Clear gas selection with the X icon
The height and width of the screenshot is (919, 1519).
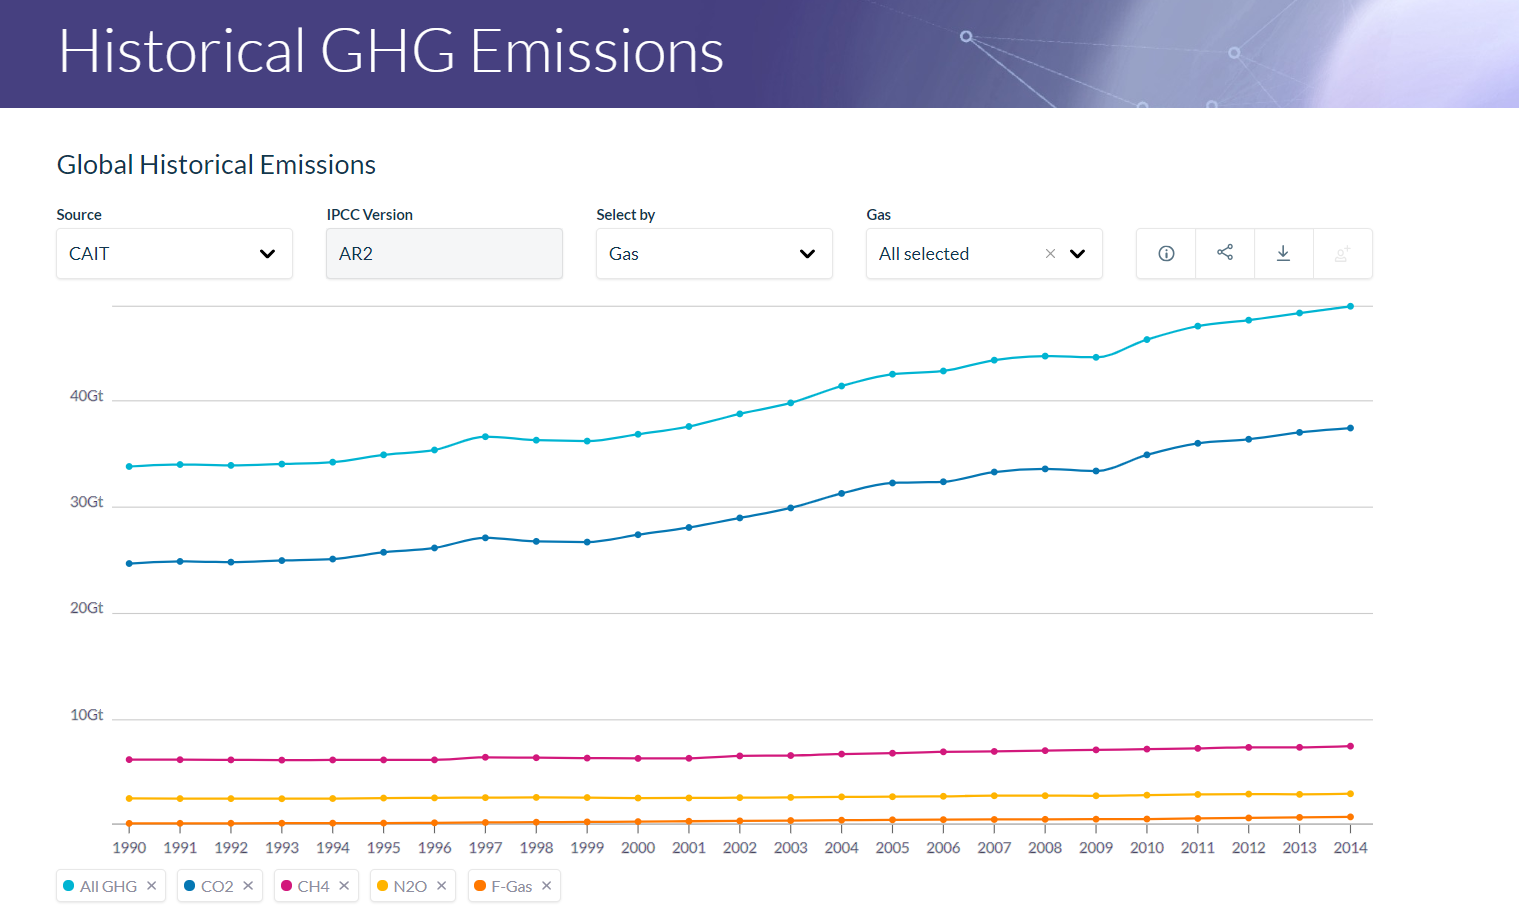[1050, 254]
